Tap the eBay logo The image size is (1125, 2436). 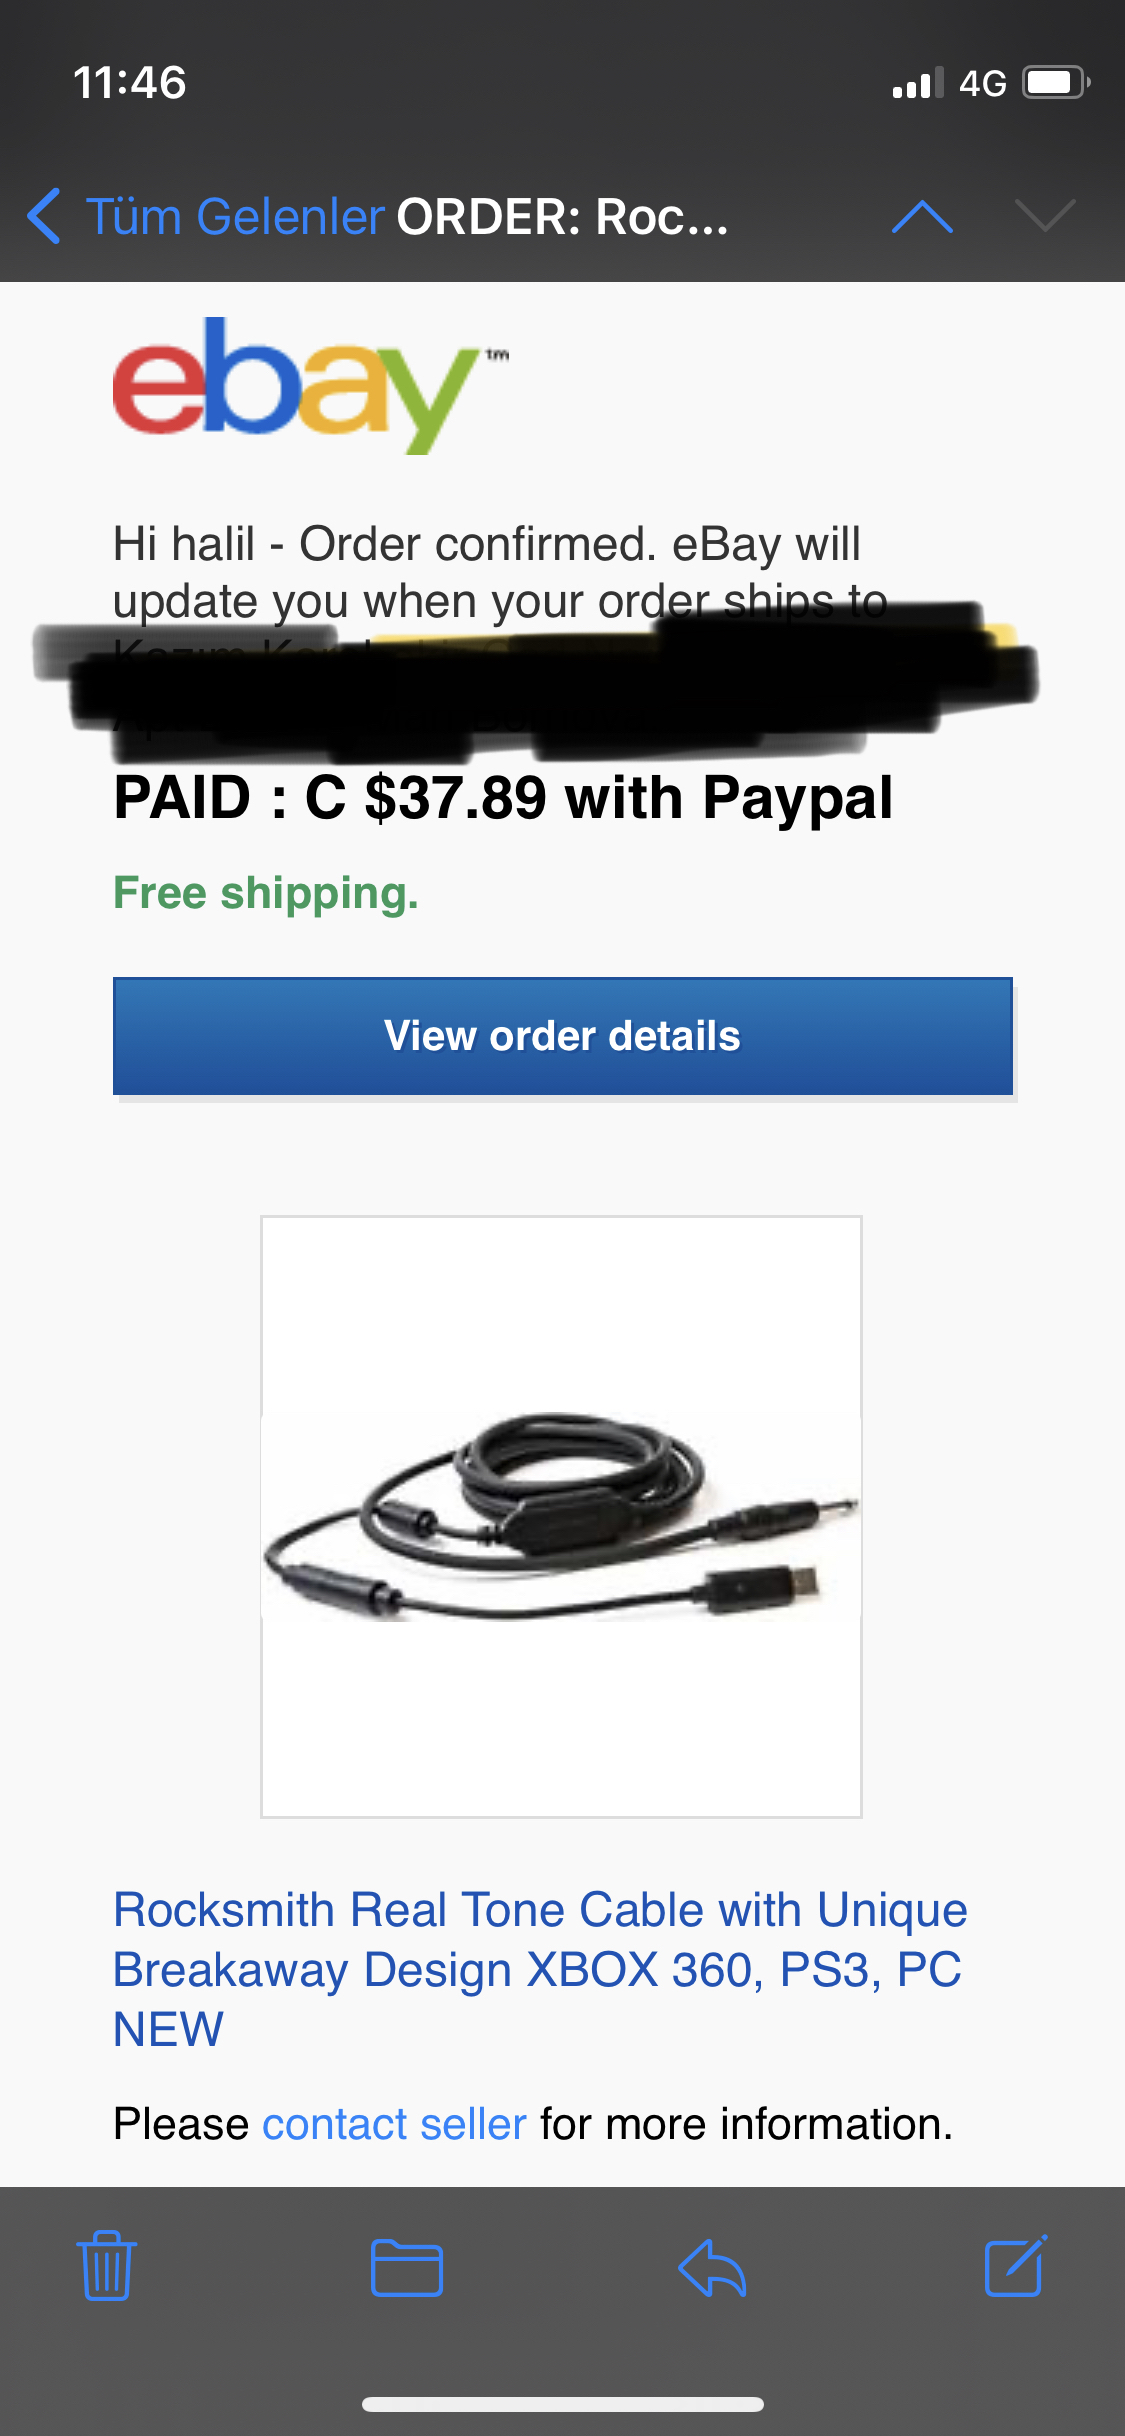[x=311, y=385]
